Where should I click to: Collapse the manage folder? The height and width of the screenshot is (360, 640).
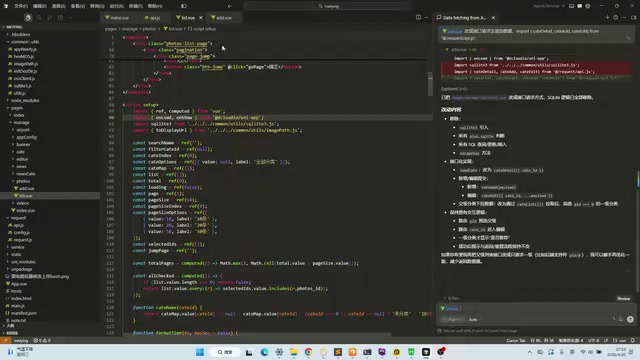[x=21, y=122]
